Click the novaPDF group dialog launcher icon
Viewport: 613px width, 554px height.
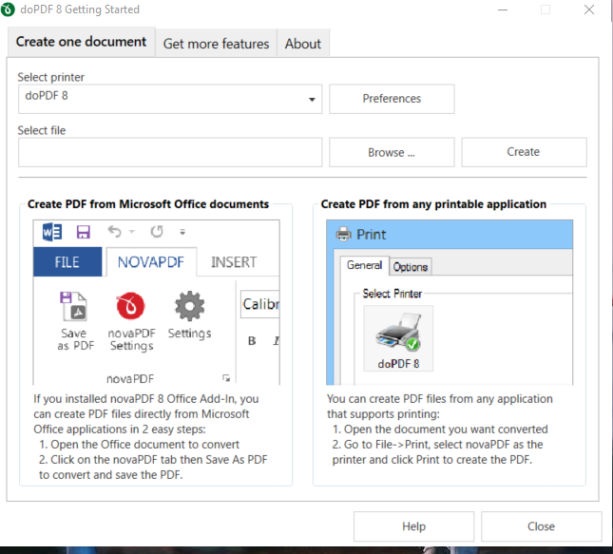226,378
